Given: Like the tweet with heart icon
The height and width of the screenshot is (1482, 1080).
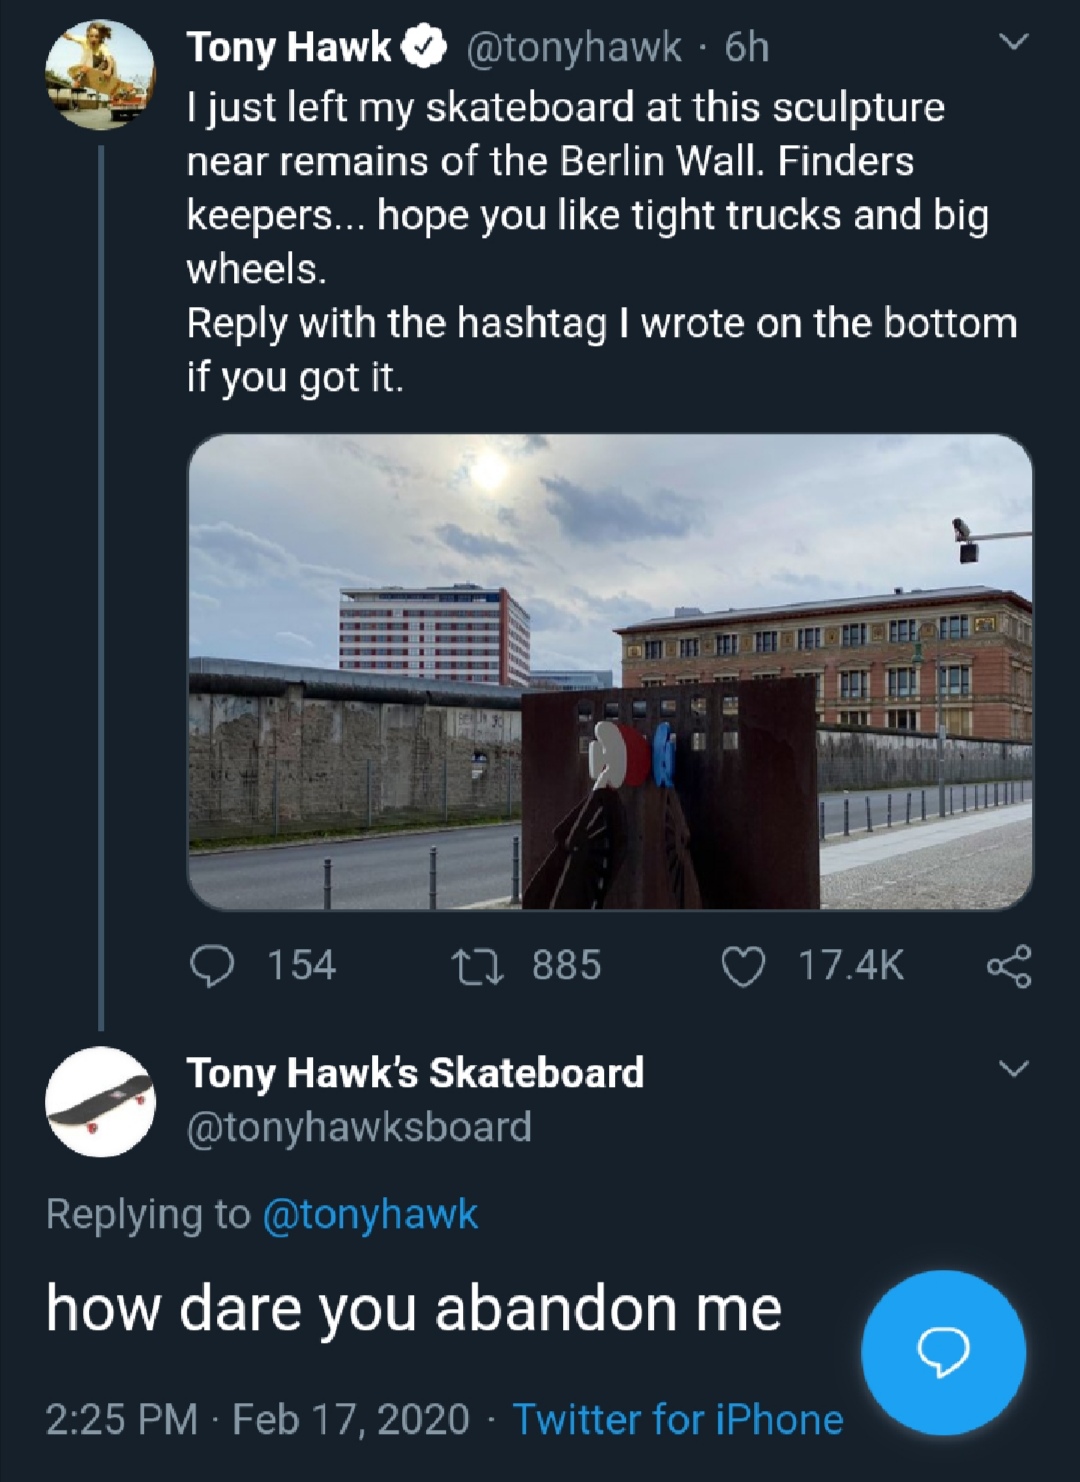Looking at the screenshot, I should tap(743, 967).
